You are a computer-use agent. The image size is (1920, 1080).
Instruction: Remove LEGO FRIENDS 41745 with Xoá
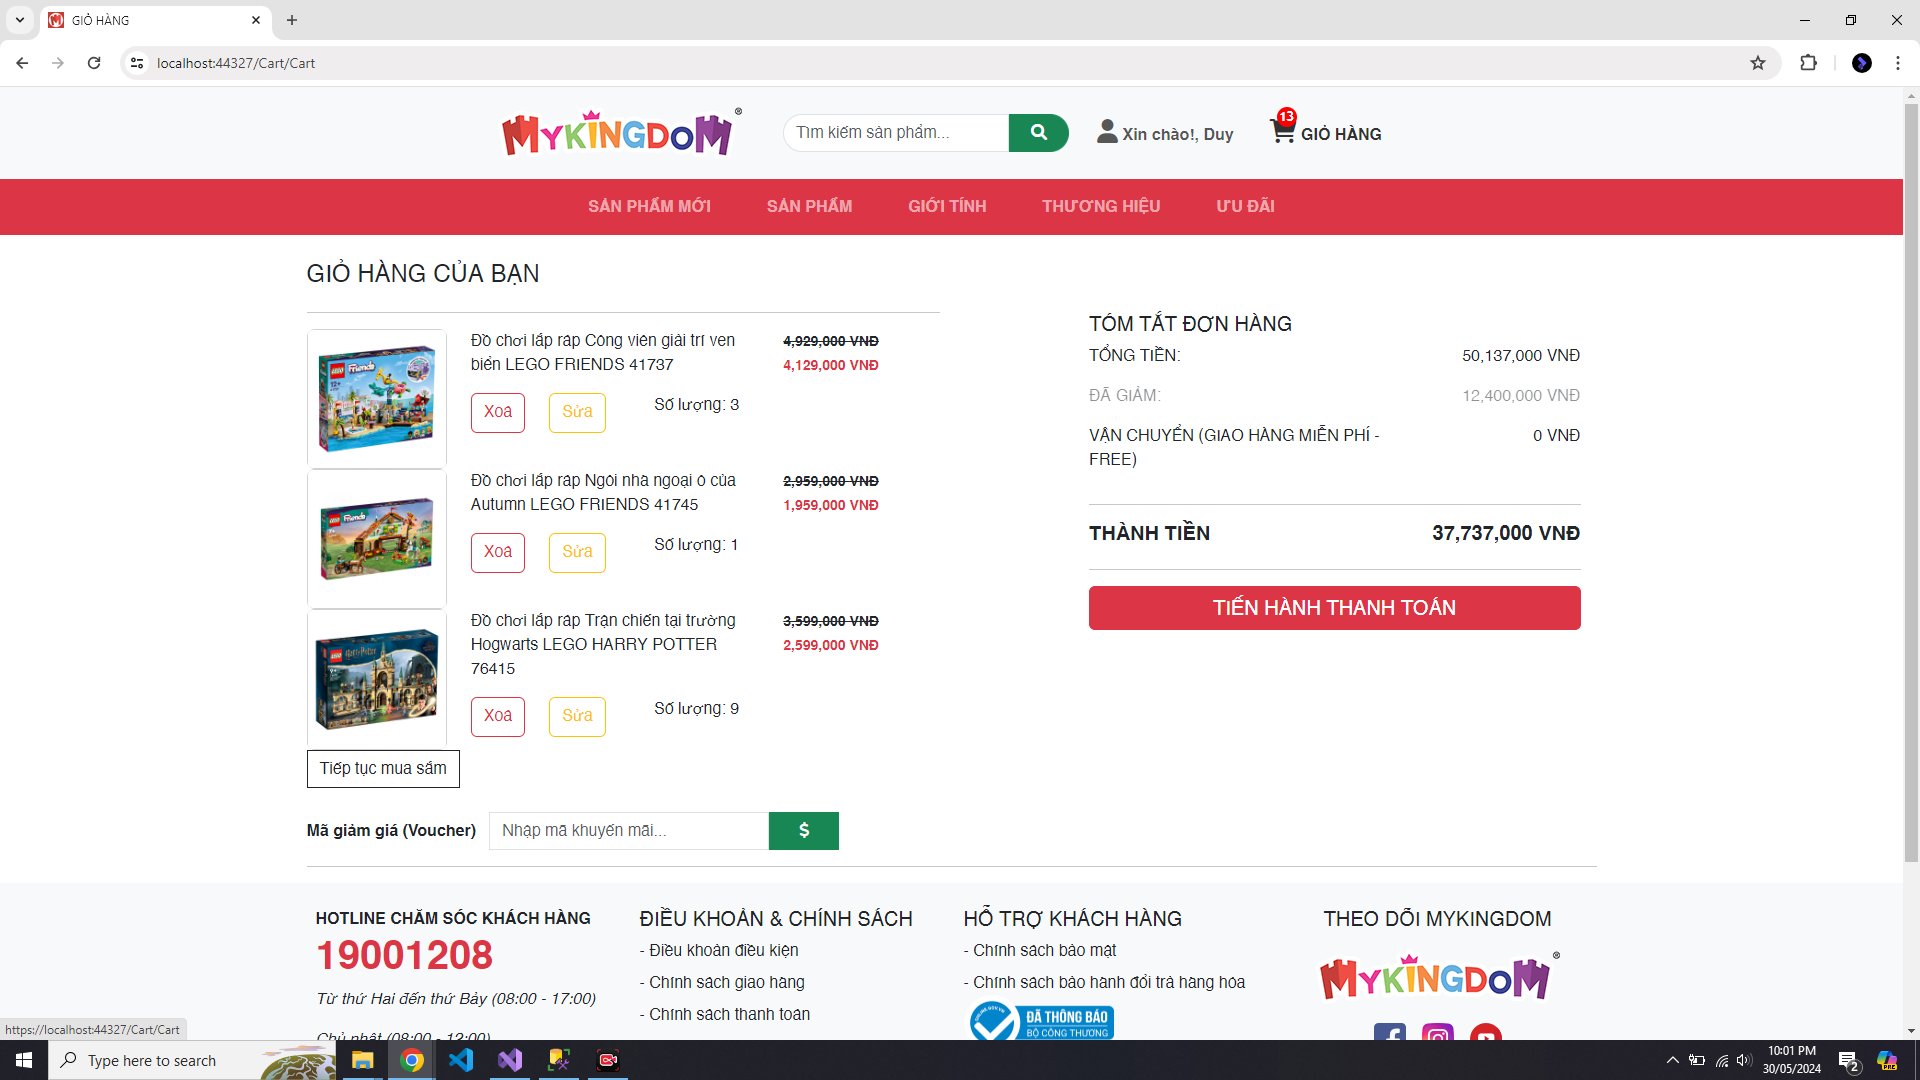click(x=498, y=552)
